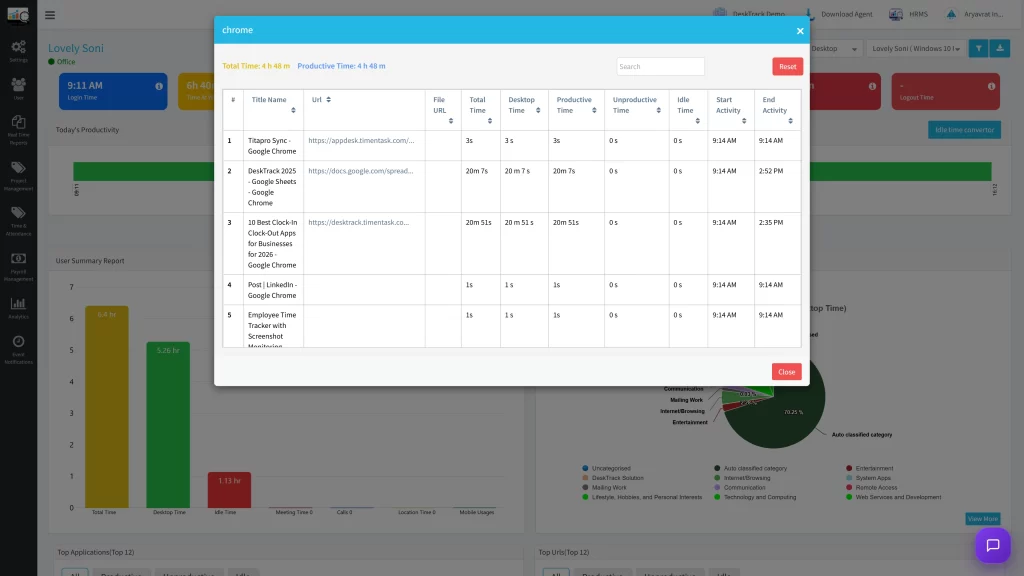The height and width of the screenshot is (576, 1024).
Task: Sort table by Desktop Time column
Action: coord(538,110)
